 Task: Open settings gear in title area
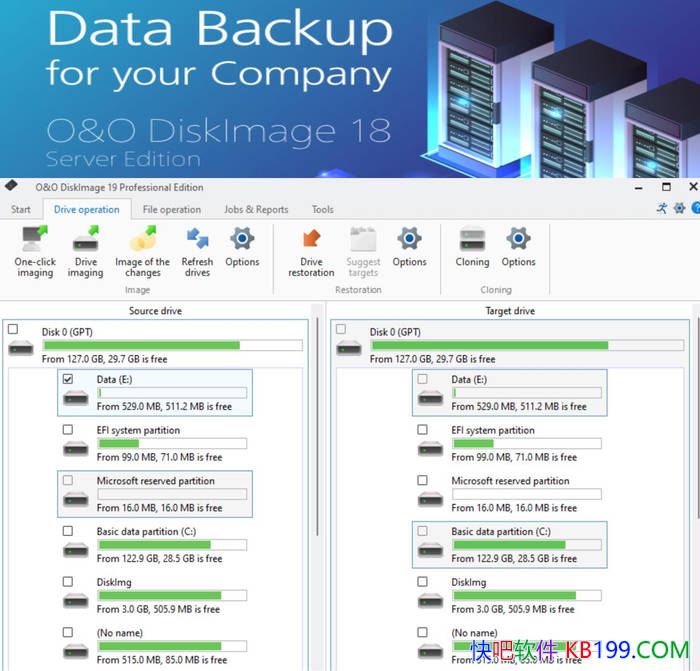point(679,208)
